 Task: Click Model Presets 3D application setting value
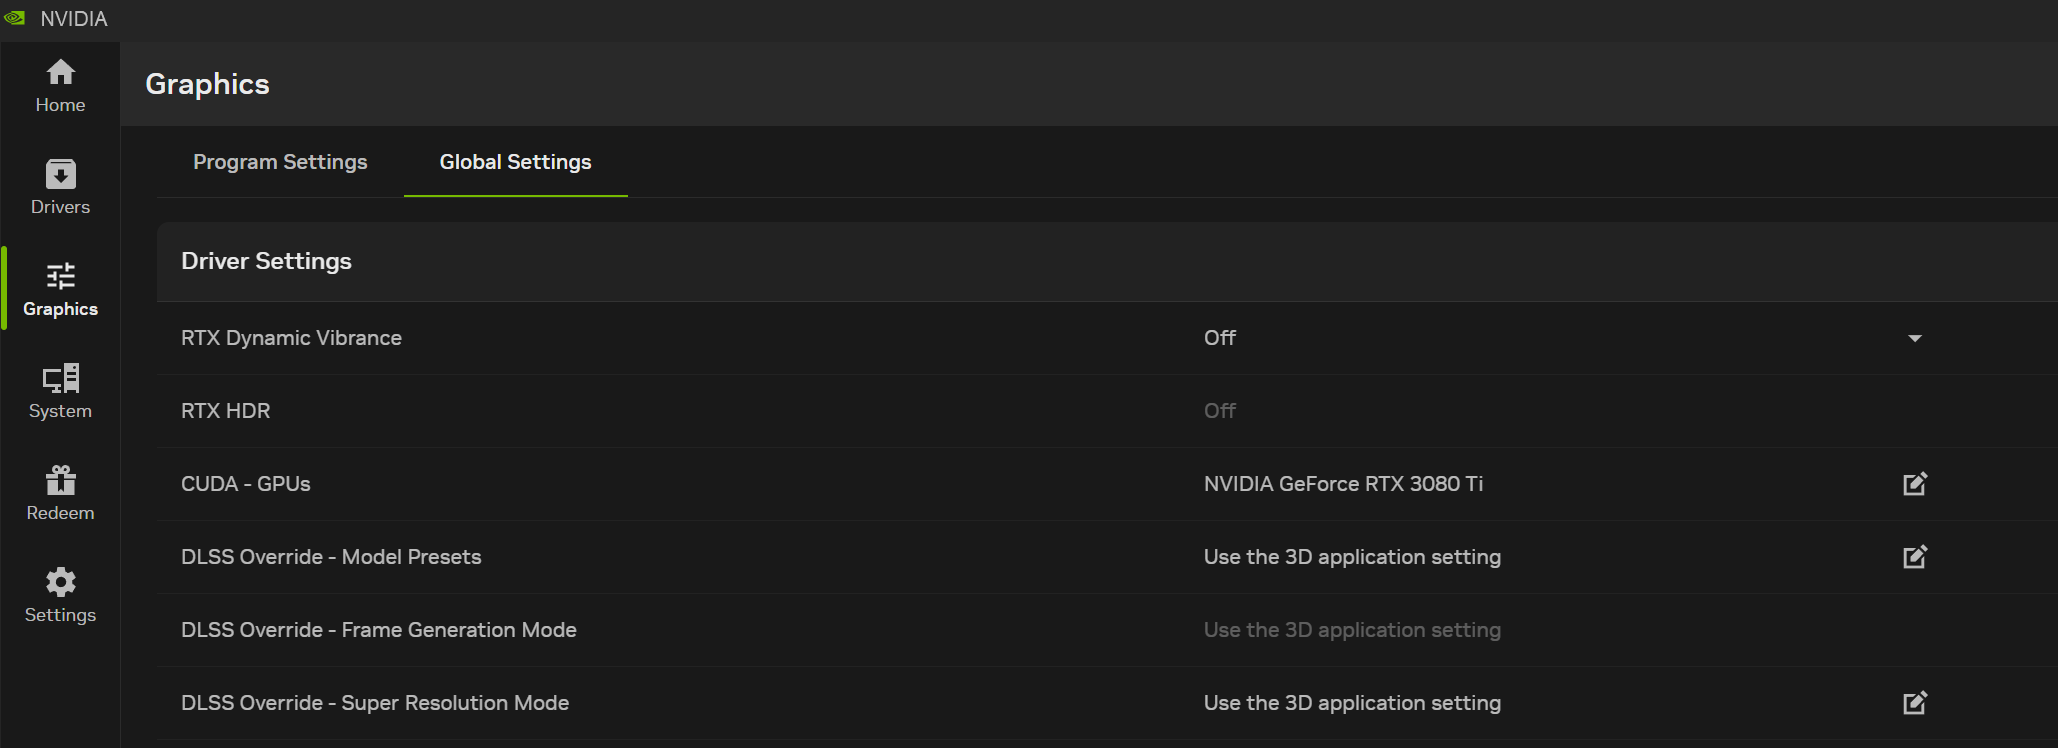1352,557
